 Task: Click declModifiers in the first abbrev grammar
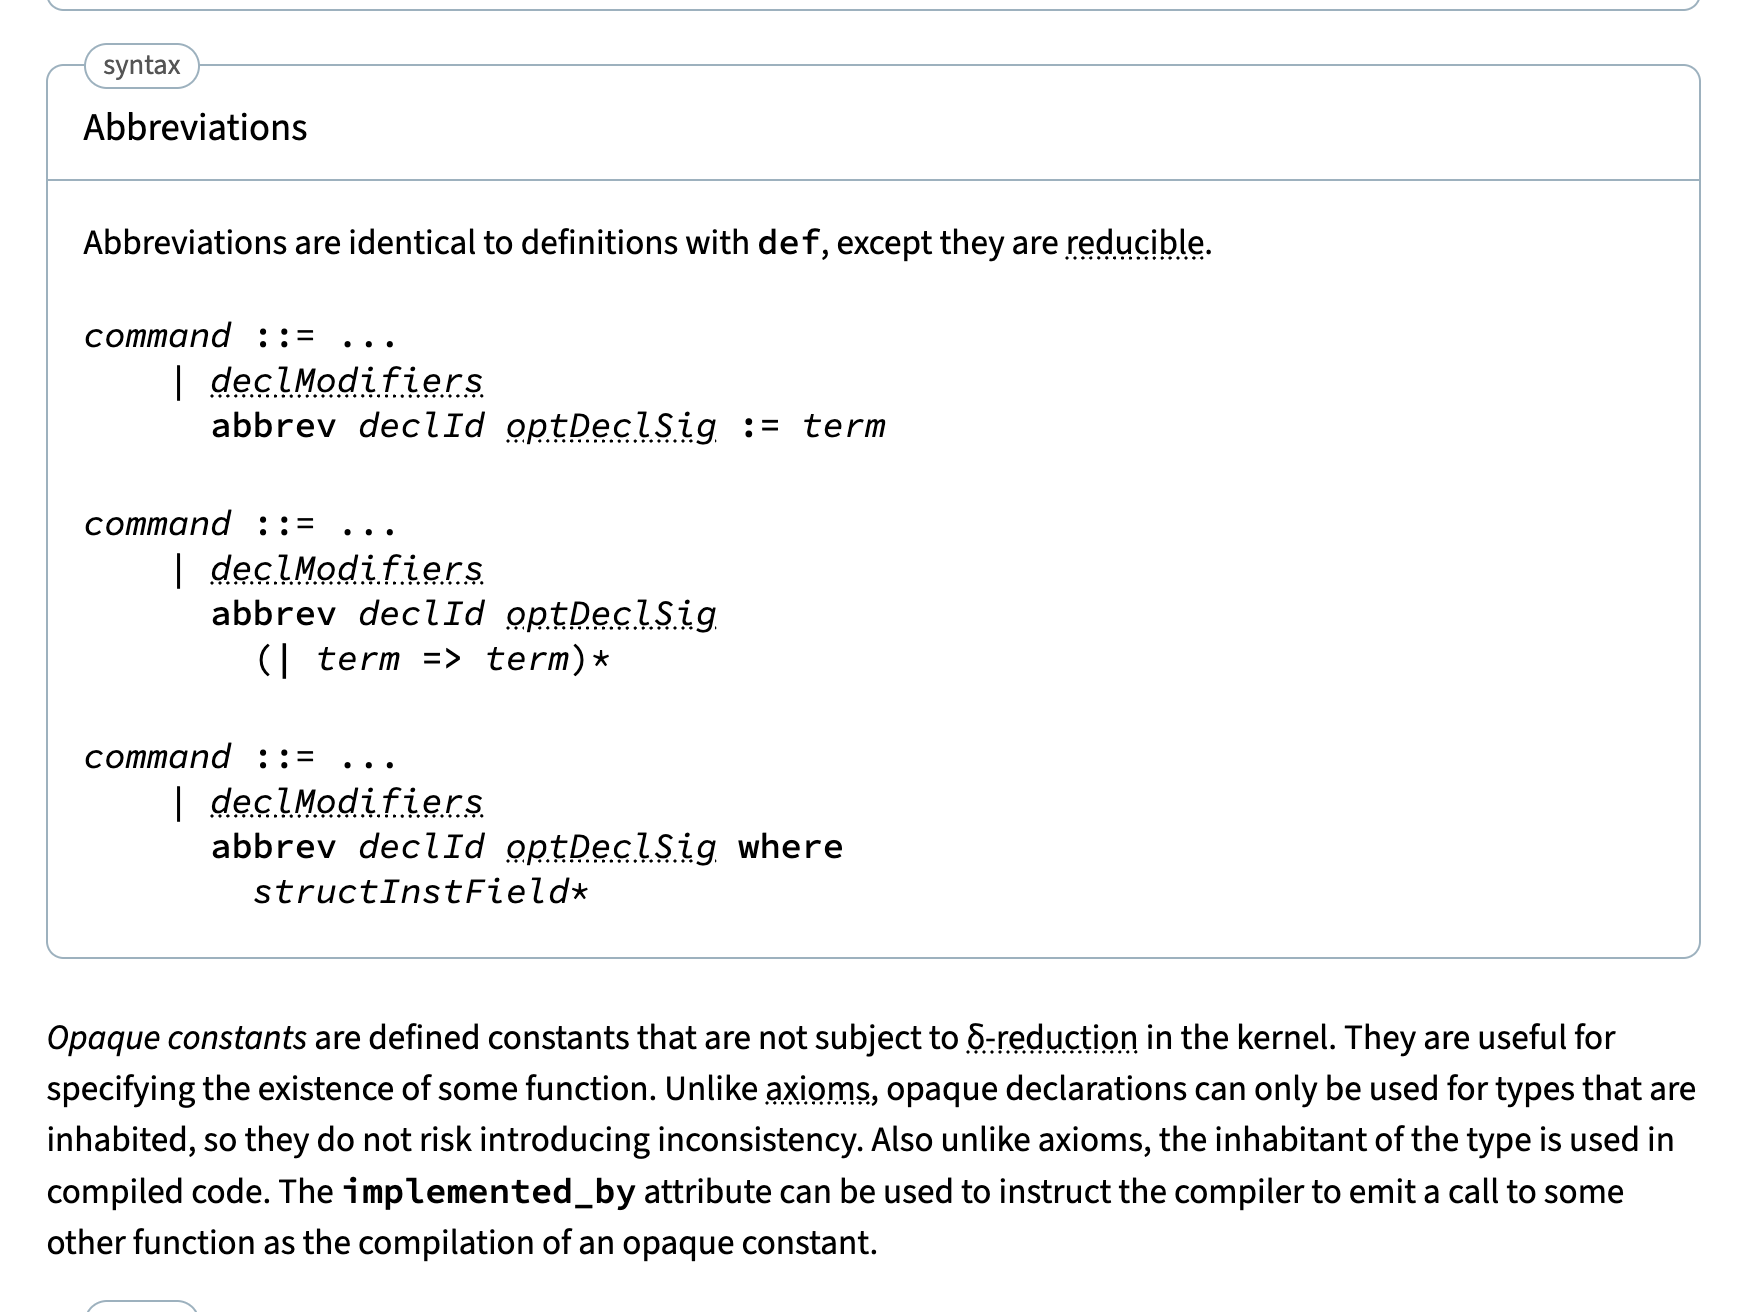(346, 381)
